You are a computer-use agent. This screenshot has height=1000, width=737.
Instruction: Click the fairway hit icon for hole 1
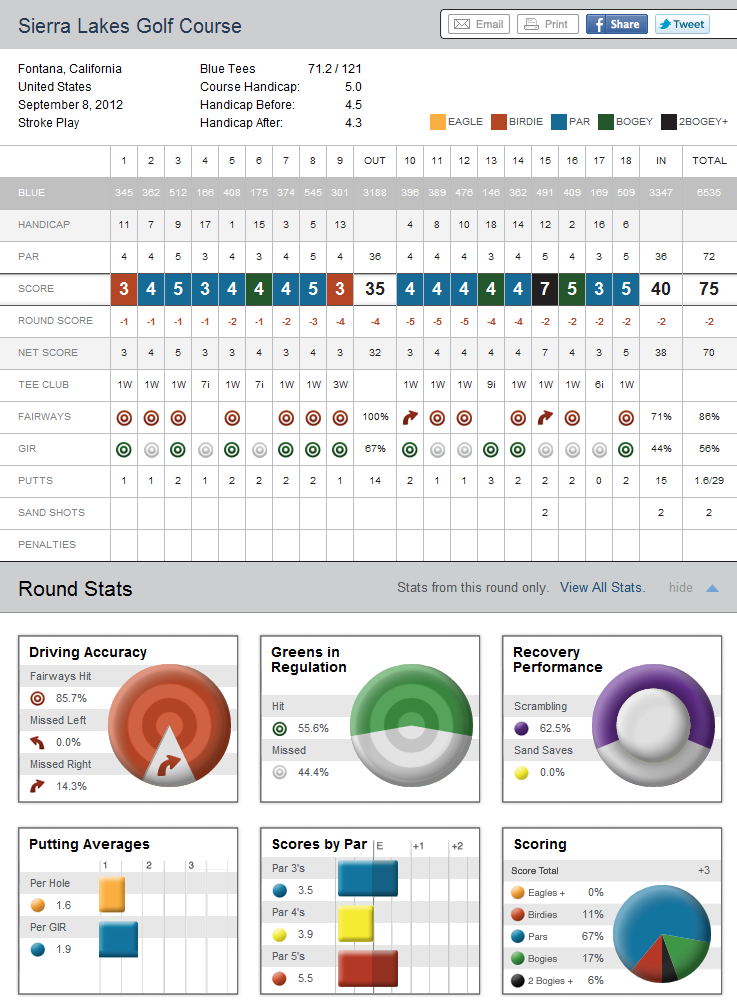pos(124,417)
